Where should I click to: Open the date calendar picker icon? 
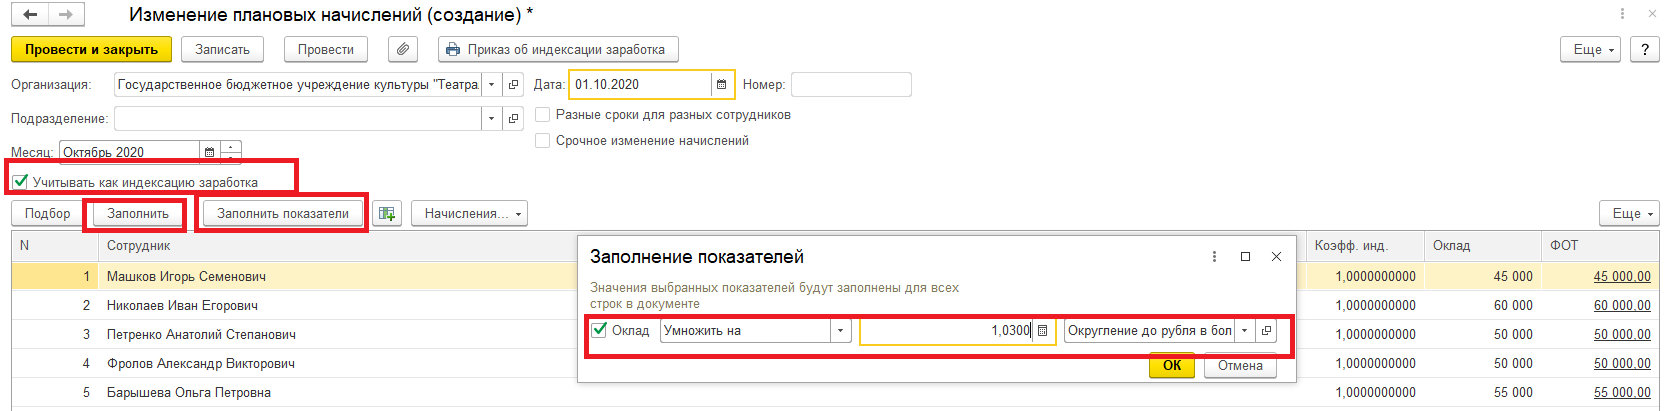coord(722,85)
